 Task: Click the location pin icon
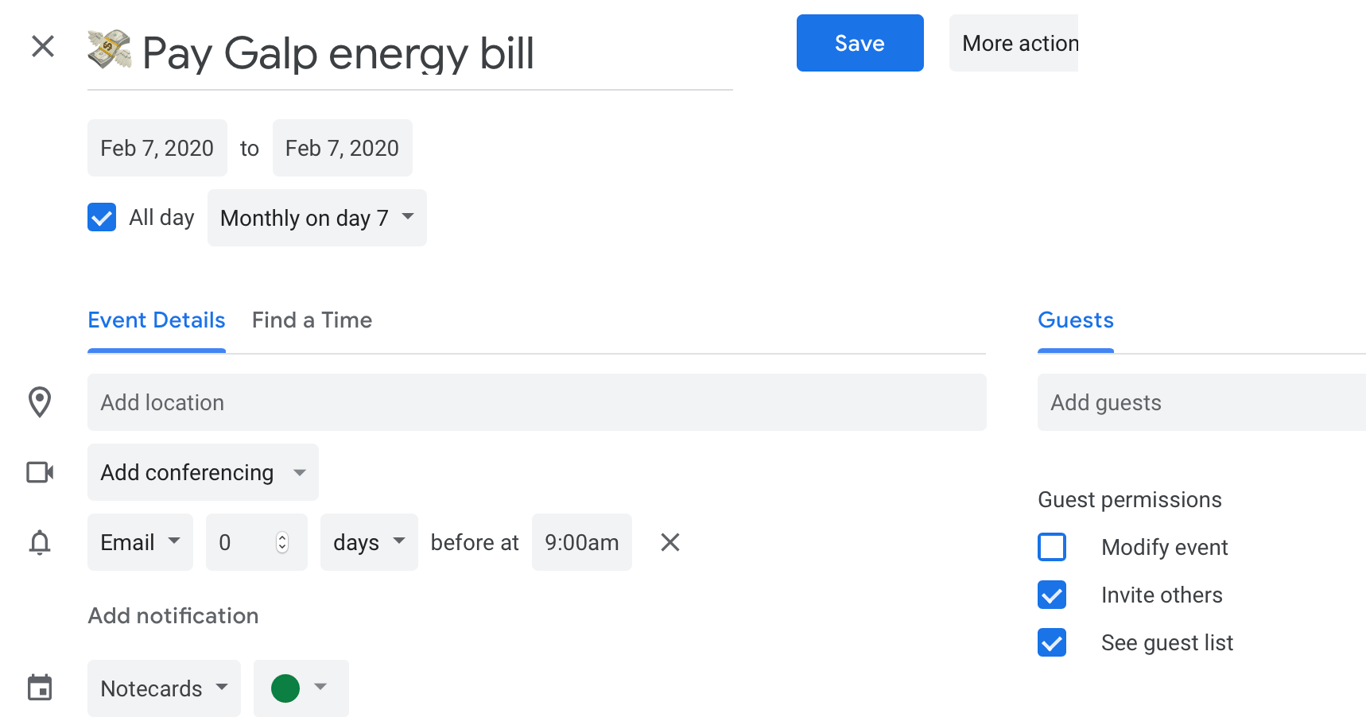[40, 402]
